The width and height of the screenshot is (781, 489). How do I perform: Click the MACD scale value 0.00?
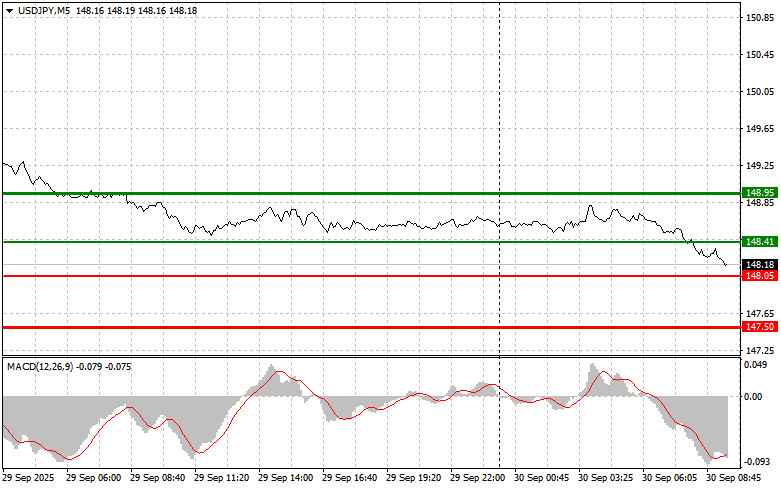pyautogui.click(x=753, y=396)
